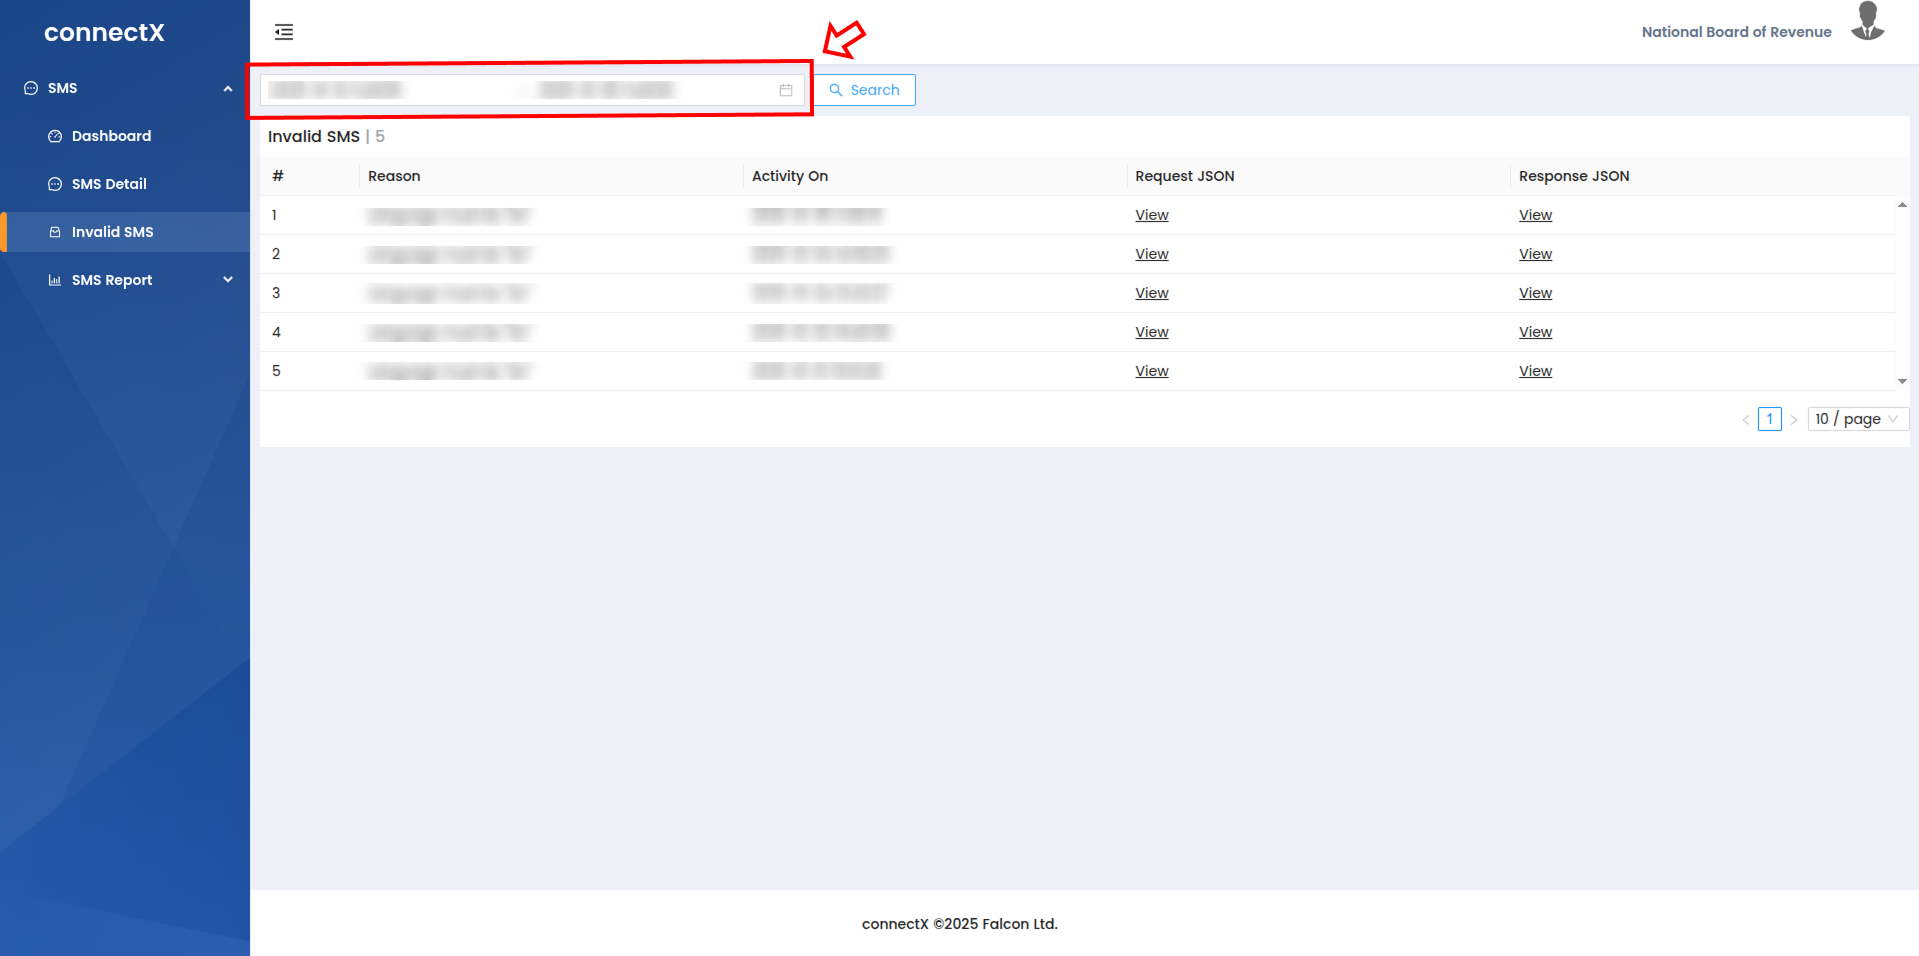Click the Invalid SMS sidebar icon
Image resolution: width=1919 pixels, height=956 pixels.
[55, 232]
